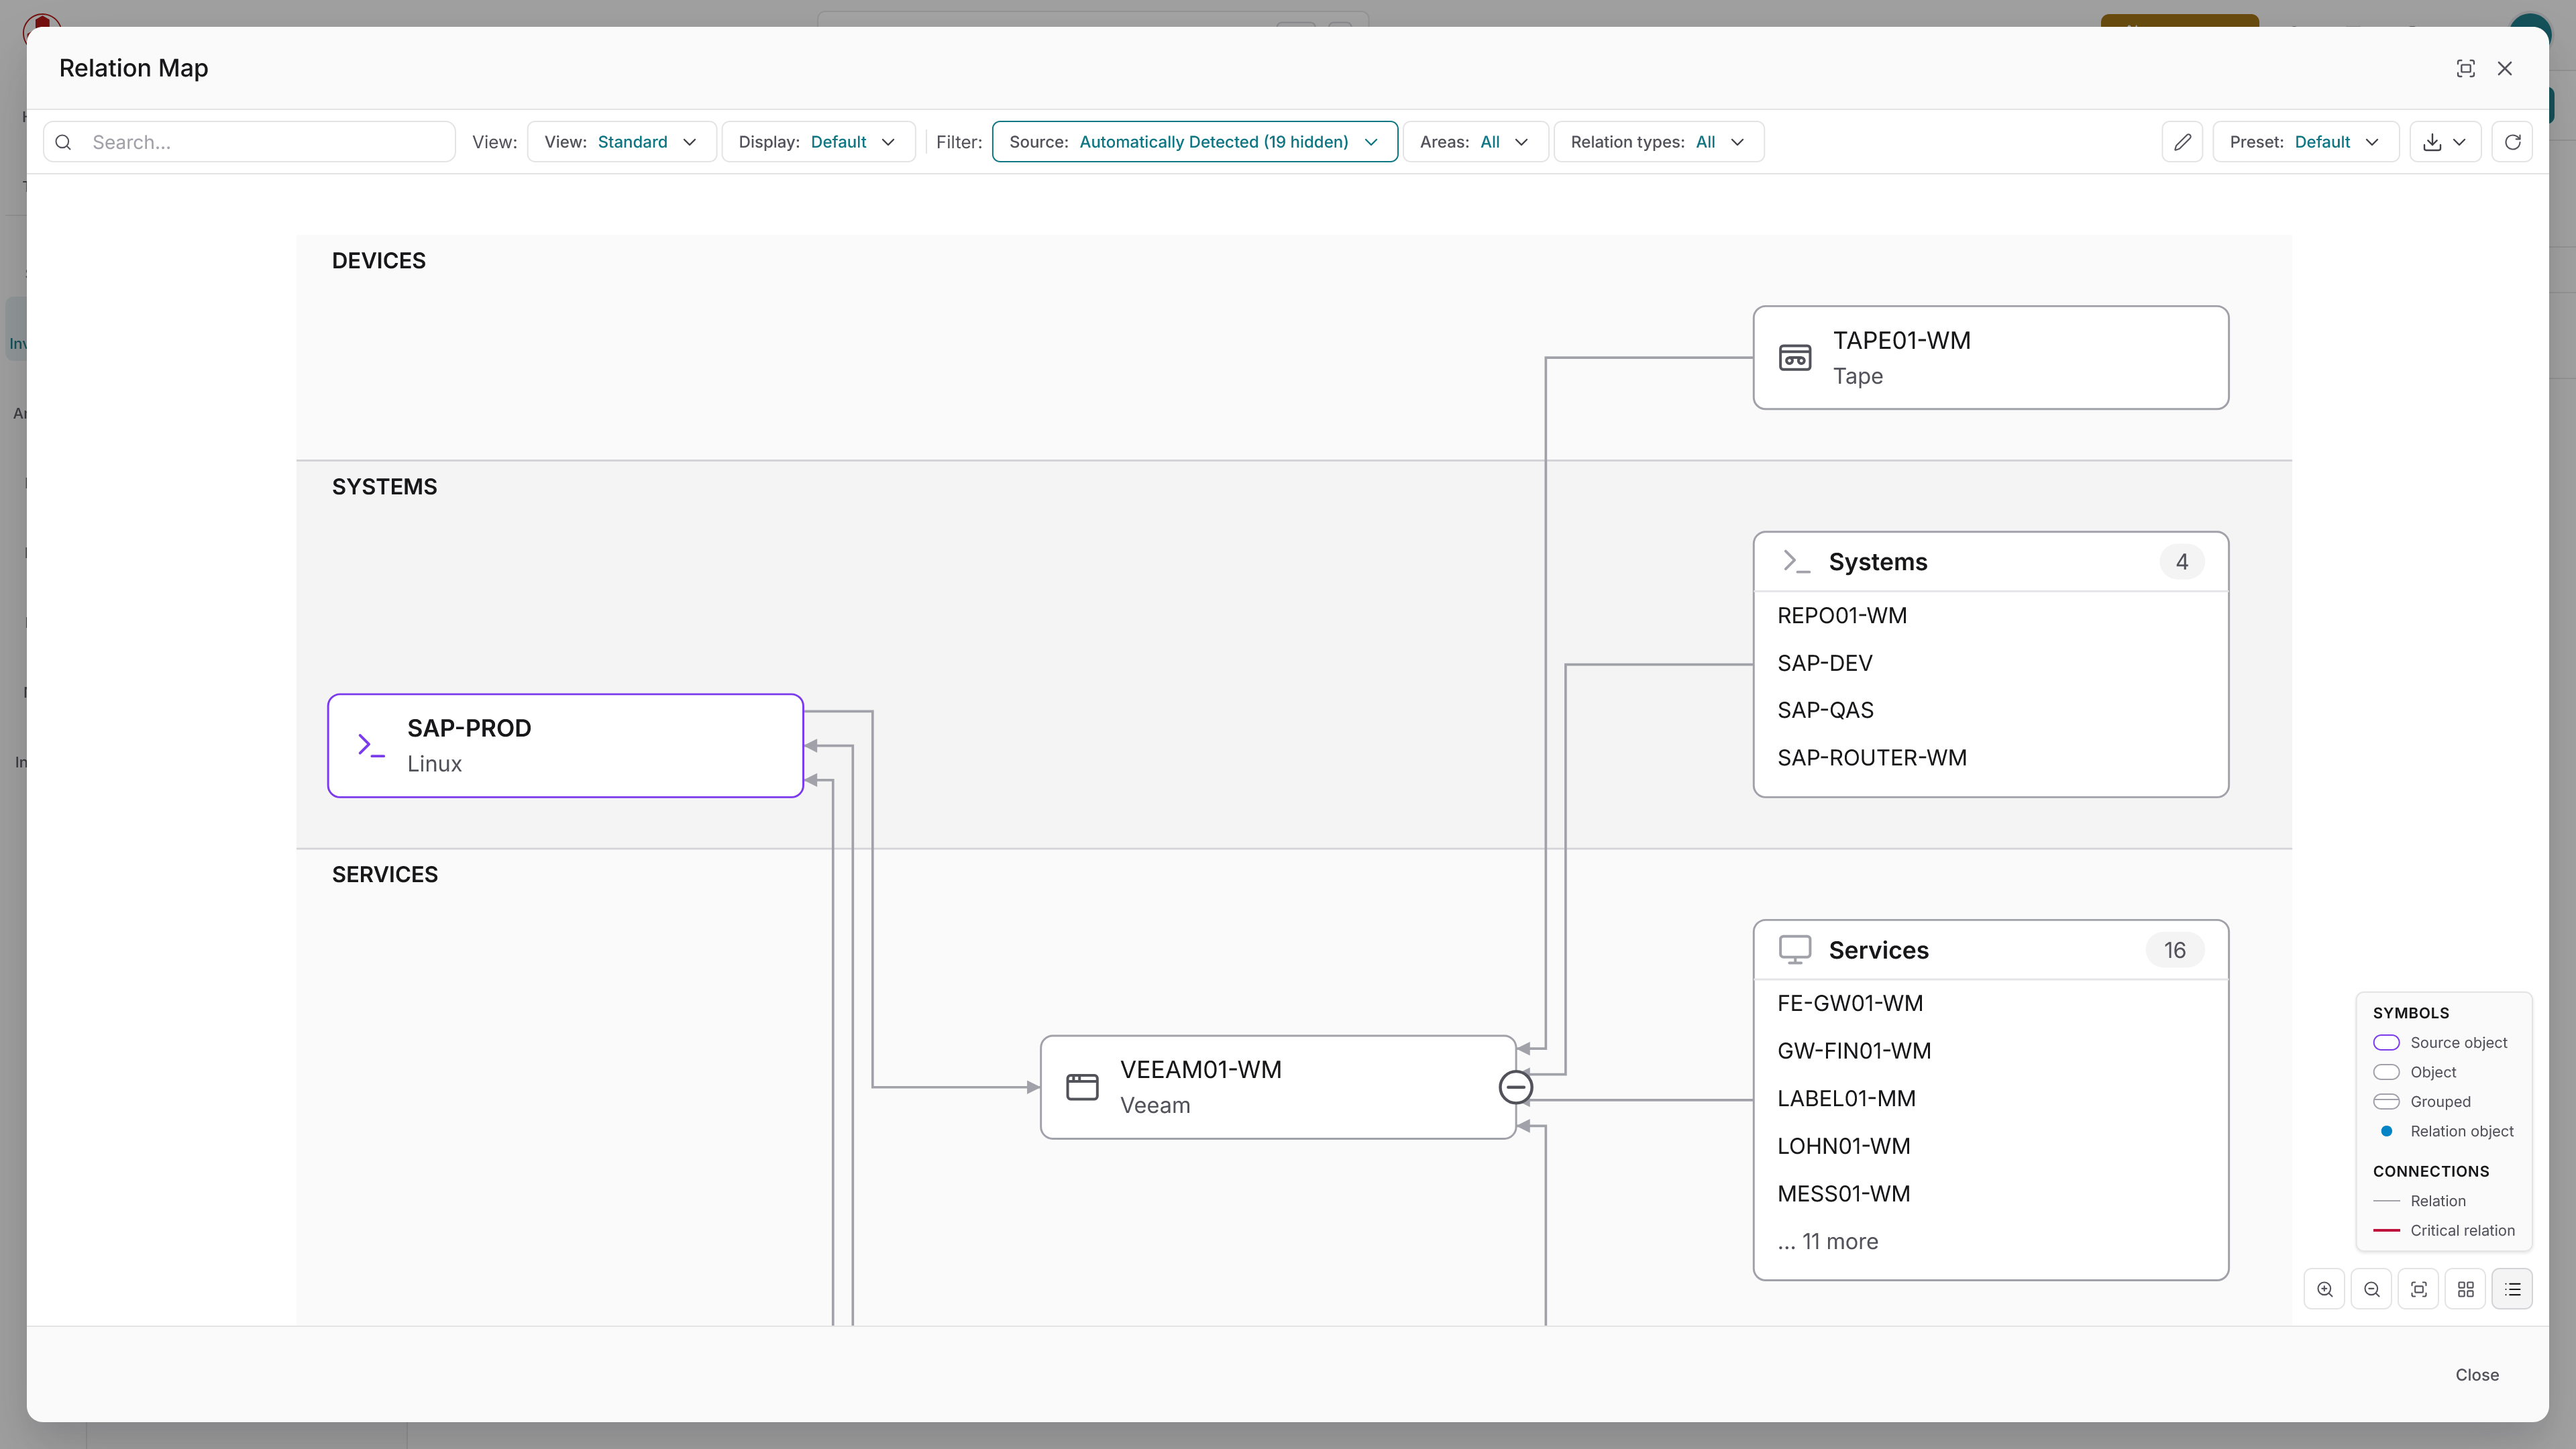Collapse VEEAM01-WM node with minus circle

[x=1516, y=1087]
